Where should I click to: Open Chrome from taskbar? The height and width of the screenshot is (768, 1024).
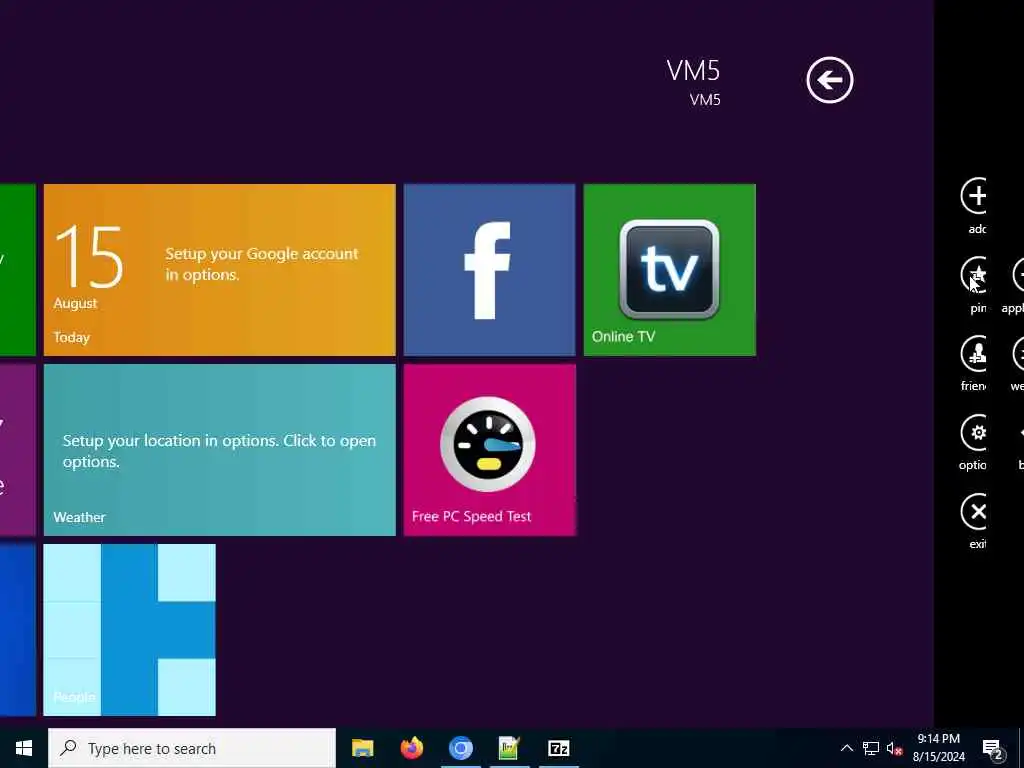[x=460, y=748]
